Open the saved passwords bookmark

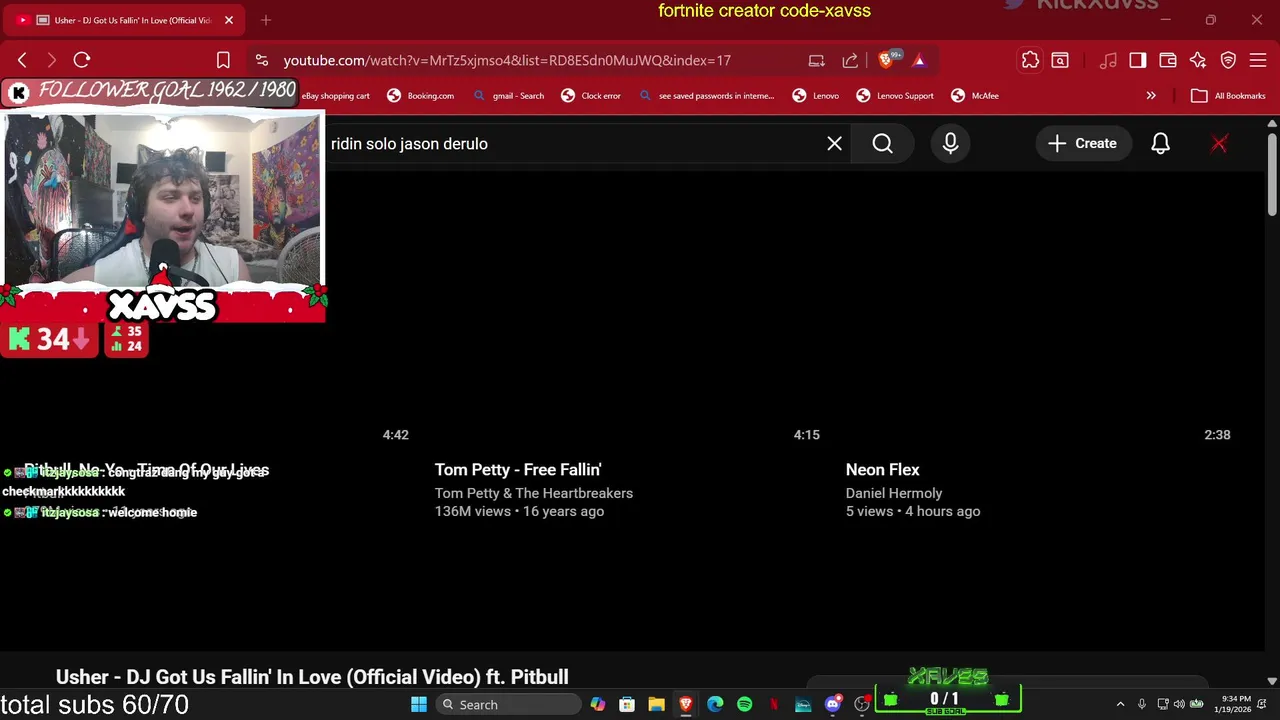(x=705, y=96)
